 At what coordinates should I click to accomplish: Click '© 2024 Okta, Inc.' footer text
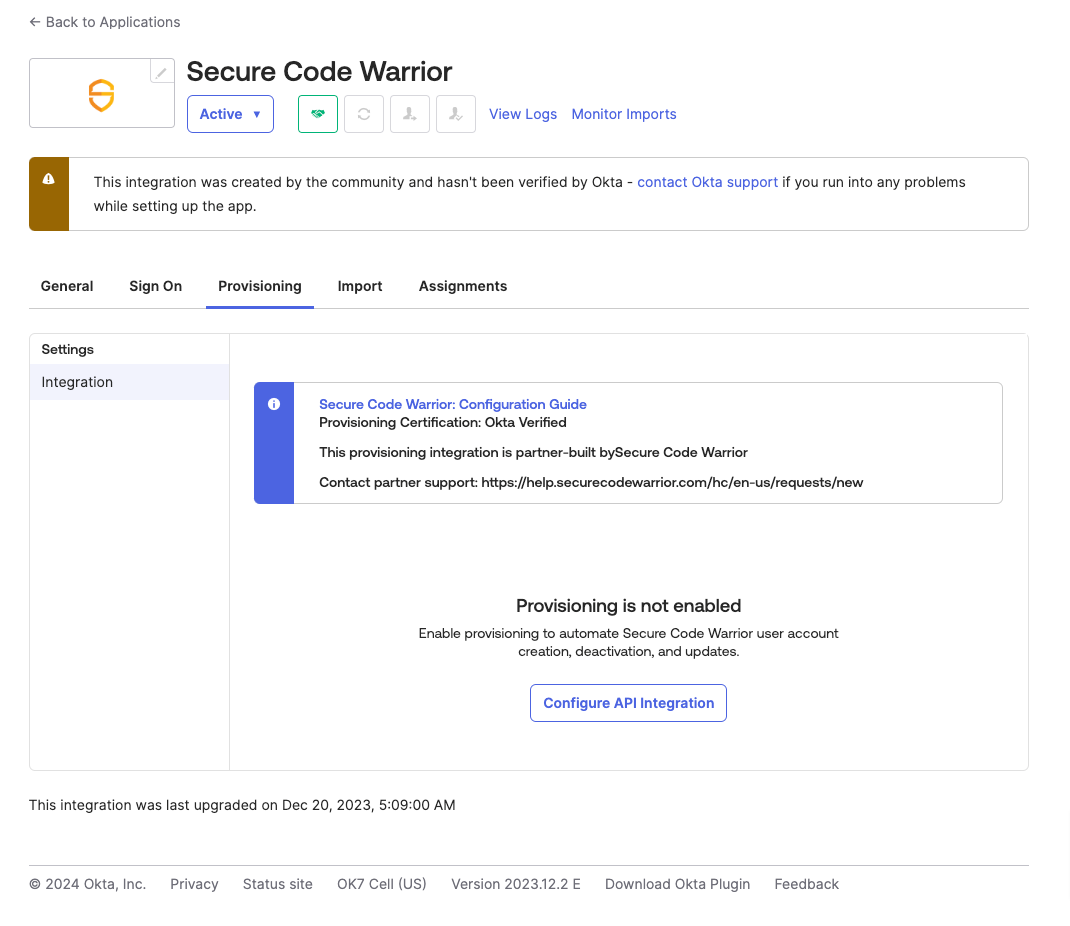tap(87, 884)
